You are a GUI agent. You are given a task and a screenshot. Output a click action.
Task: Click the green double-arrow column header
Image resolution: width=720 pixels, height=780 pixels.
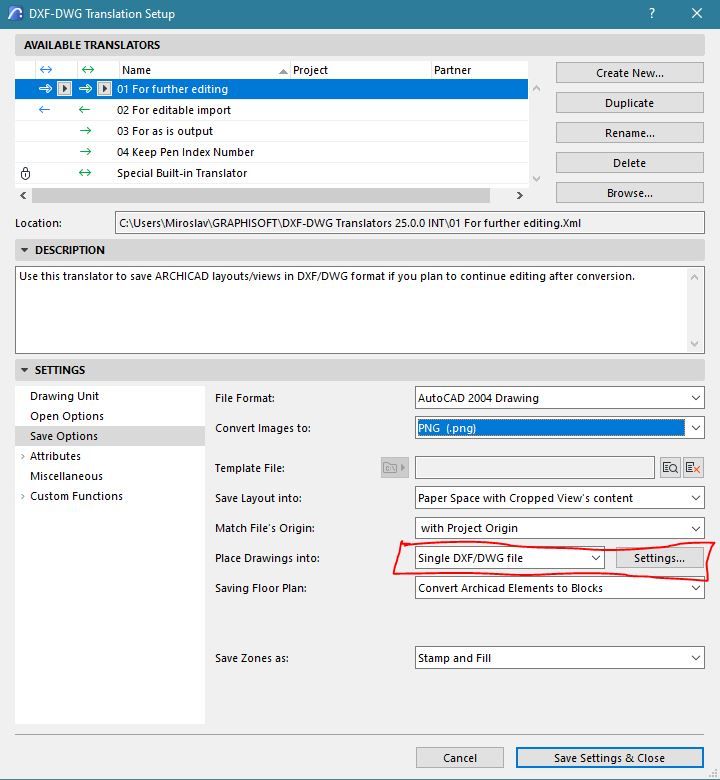[x=88, y=70]
